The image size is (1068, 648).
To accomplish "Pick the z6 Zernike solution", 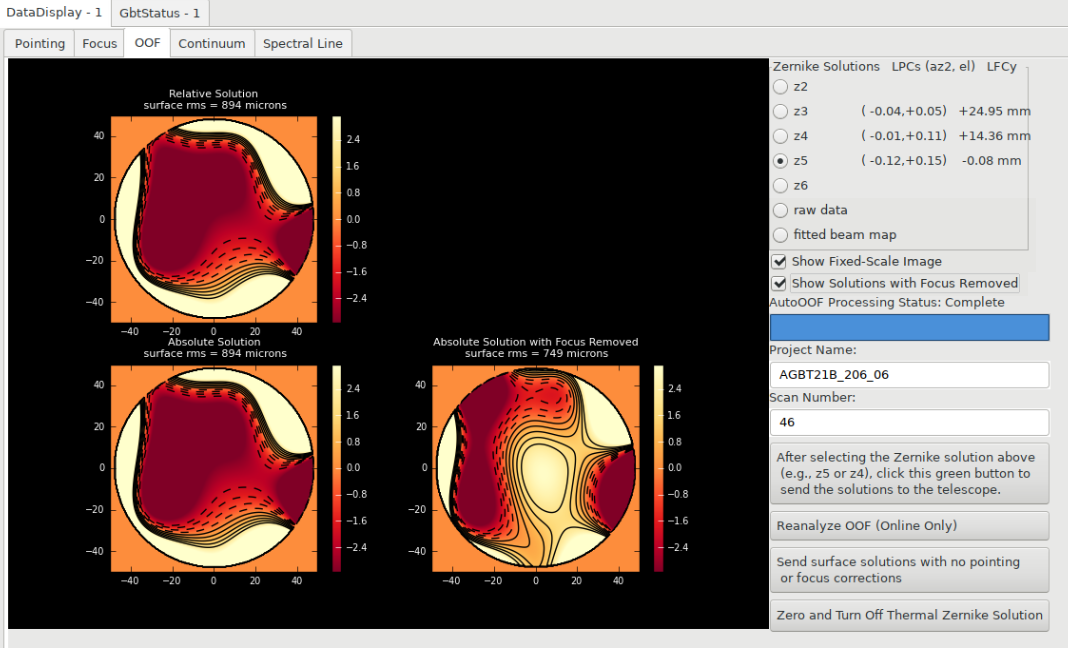I will click(781, 185).
